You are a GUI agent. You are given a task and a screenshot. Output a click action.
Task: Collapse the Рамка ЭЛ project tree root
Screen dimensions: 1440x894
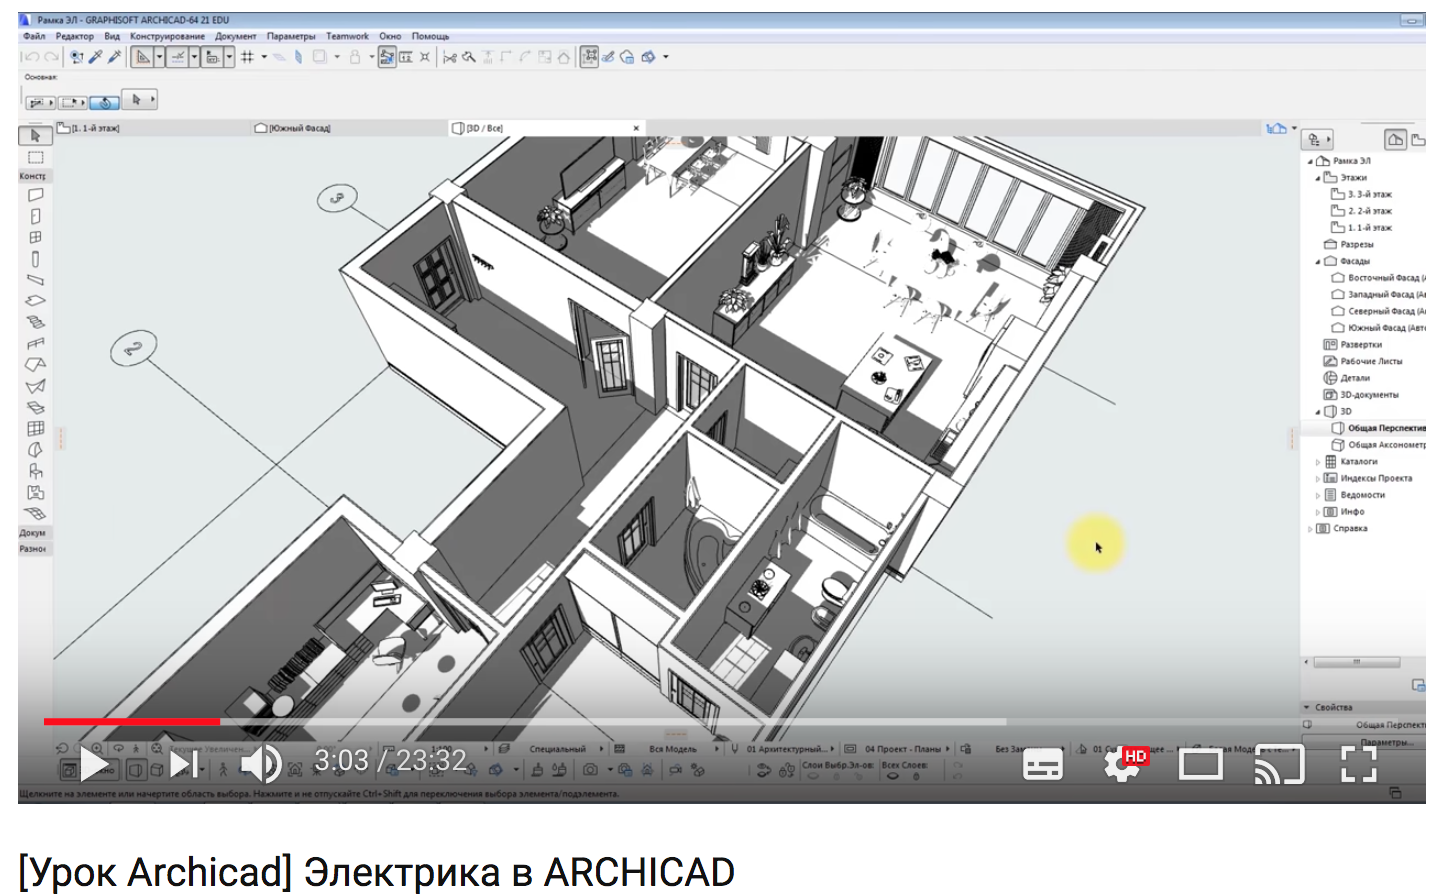coord(1310,161)
